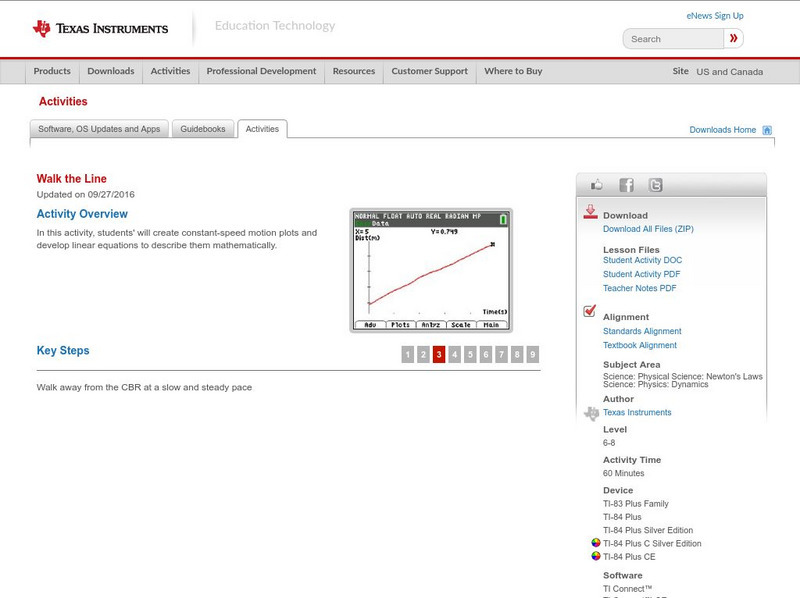View Standards Alignment
Viewport: 800px width, 598px height.
[642, 331]
